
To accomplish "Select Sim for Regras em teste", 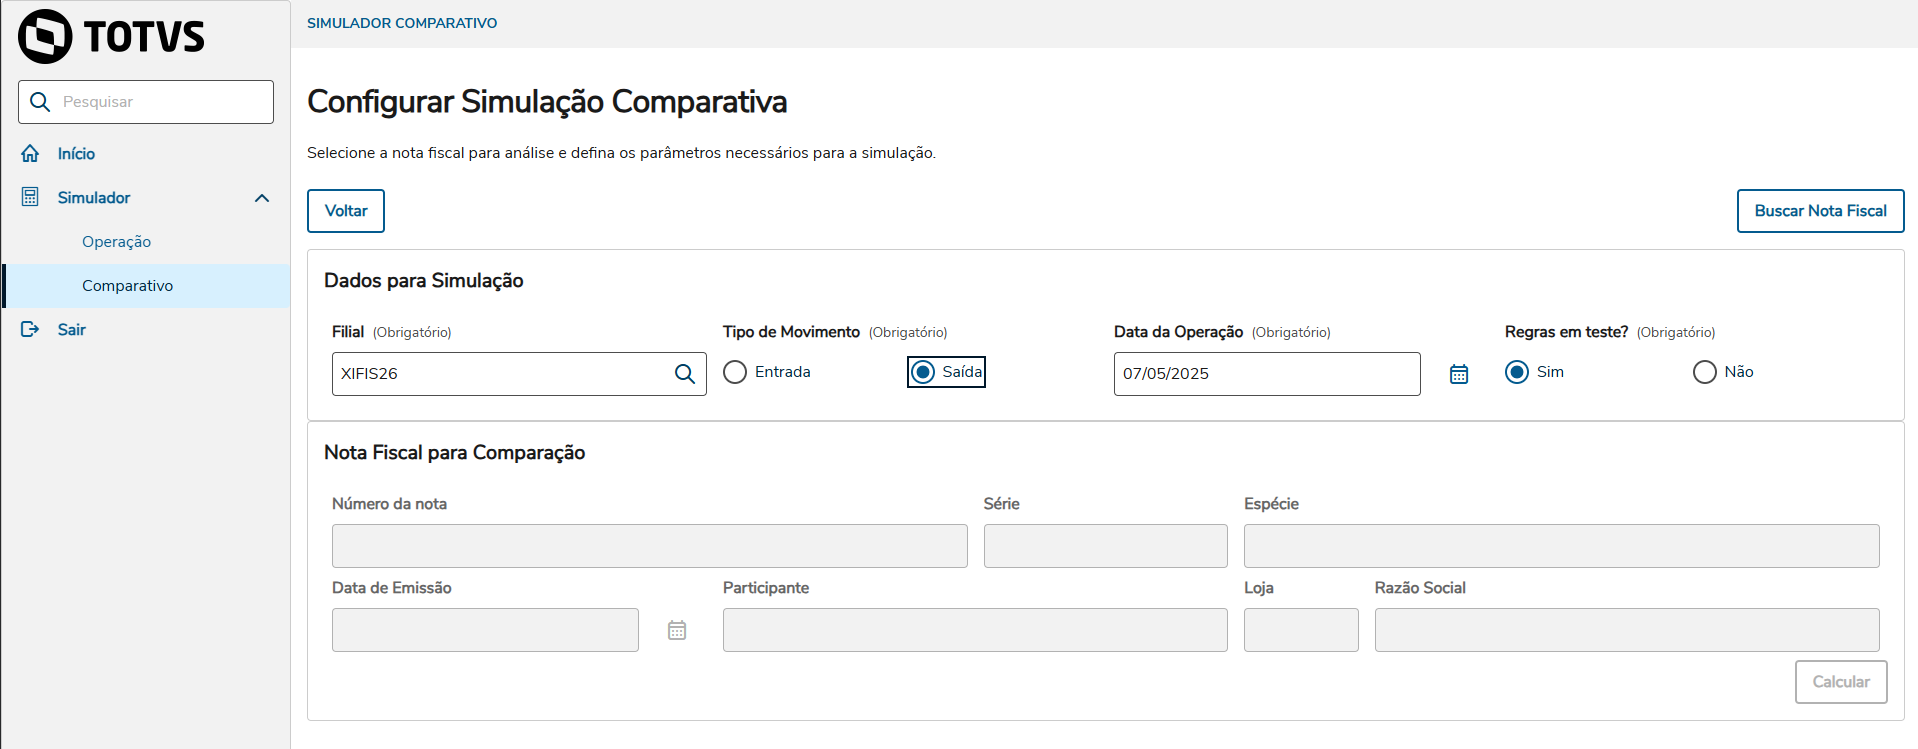I will (1517, 372).
